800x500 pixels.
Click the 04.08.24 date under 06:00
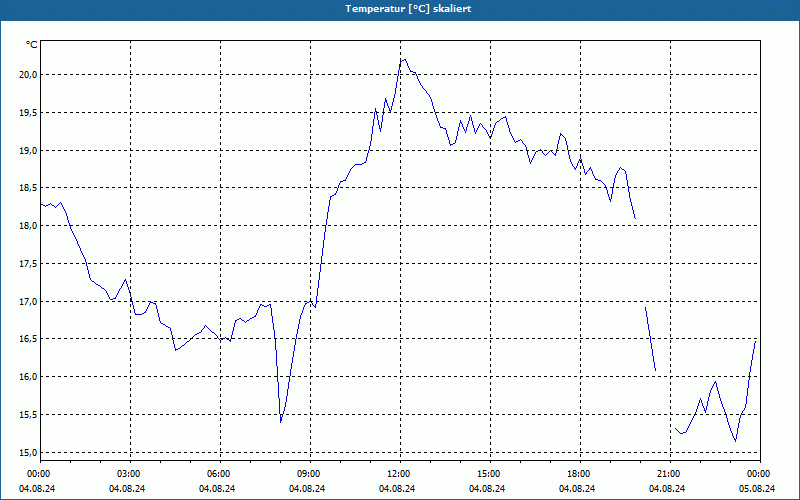[x=217, y=489]
